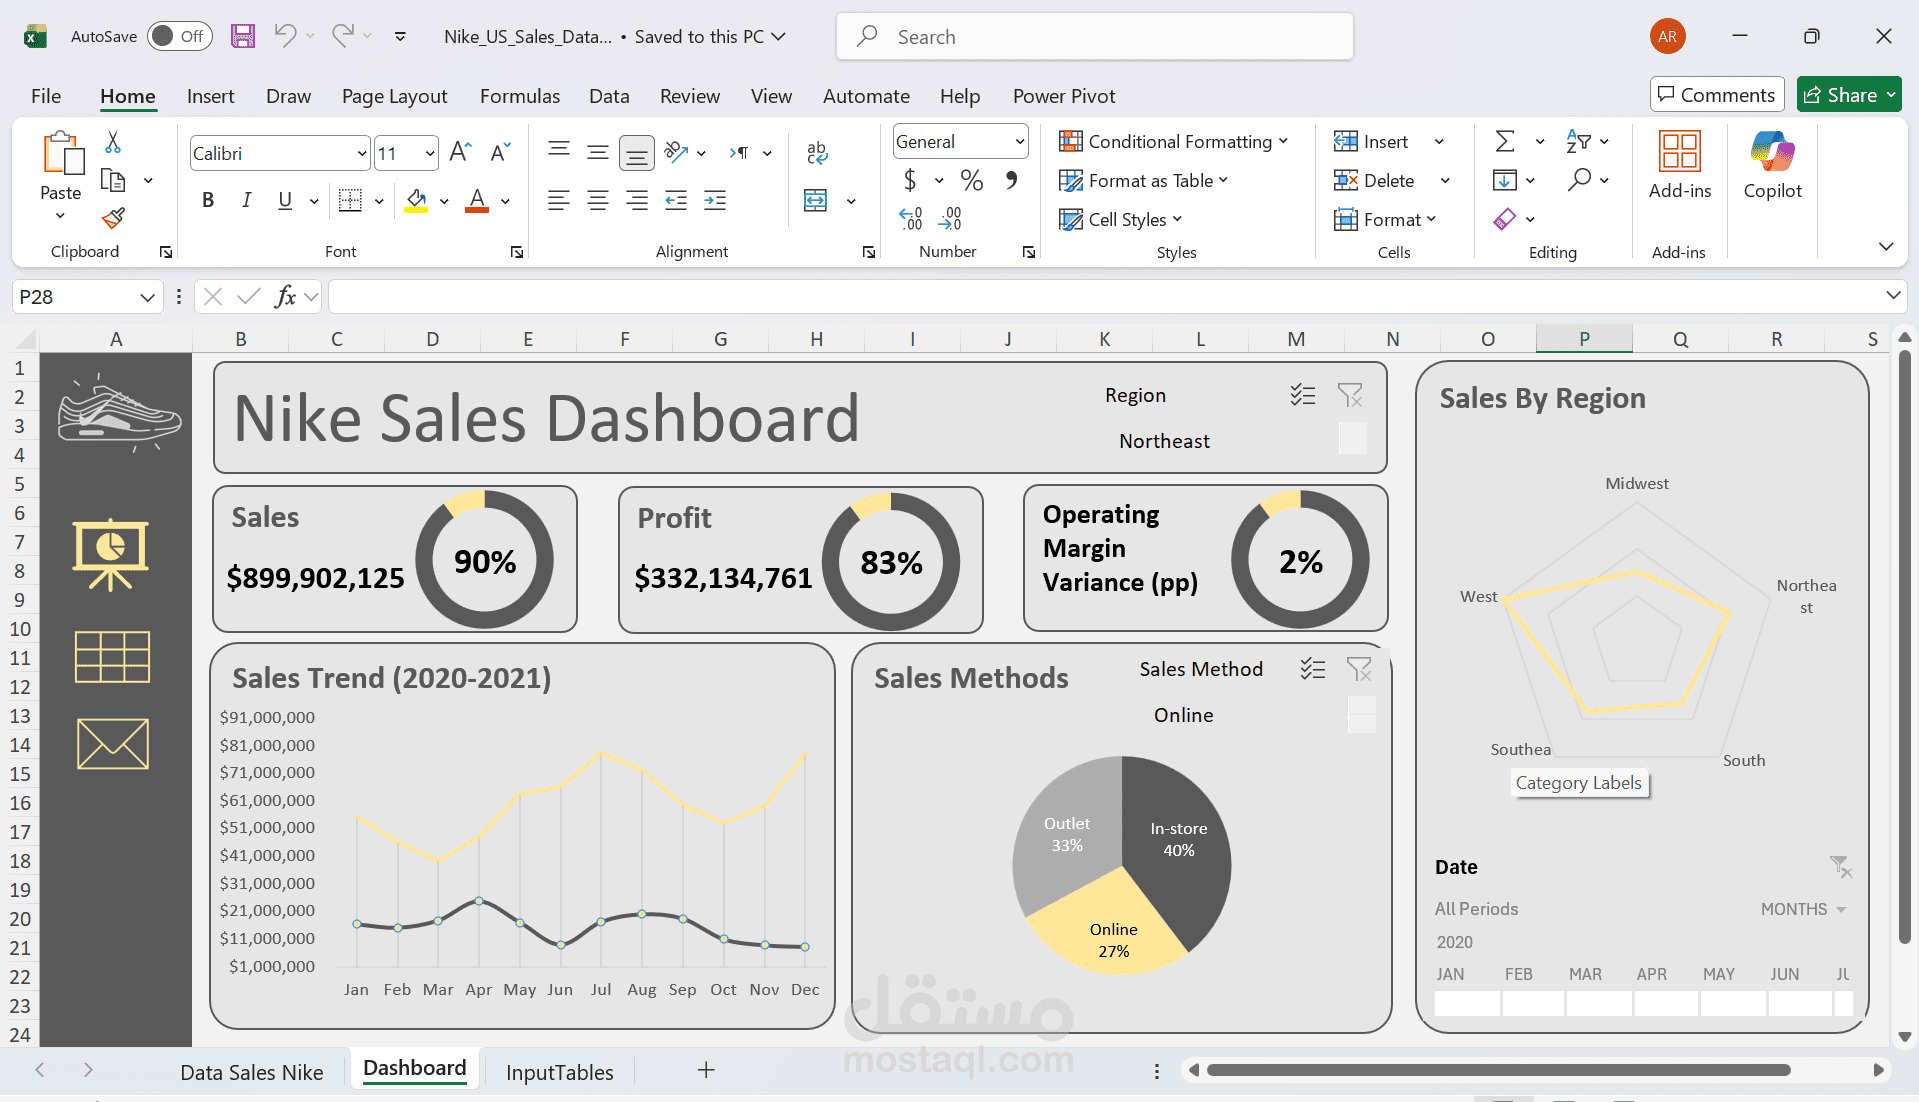This screenshot has width=1919, height=1102.
Task: Click the Wrap Text icon
Action: [816, 152]
